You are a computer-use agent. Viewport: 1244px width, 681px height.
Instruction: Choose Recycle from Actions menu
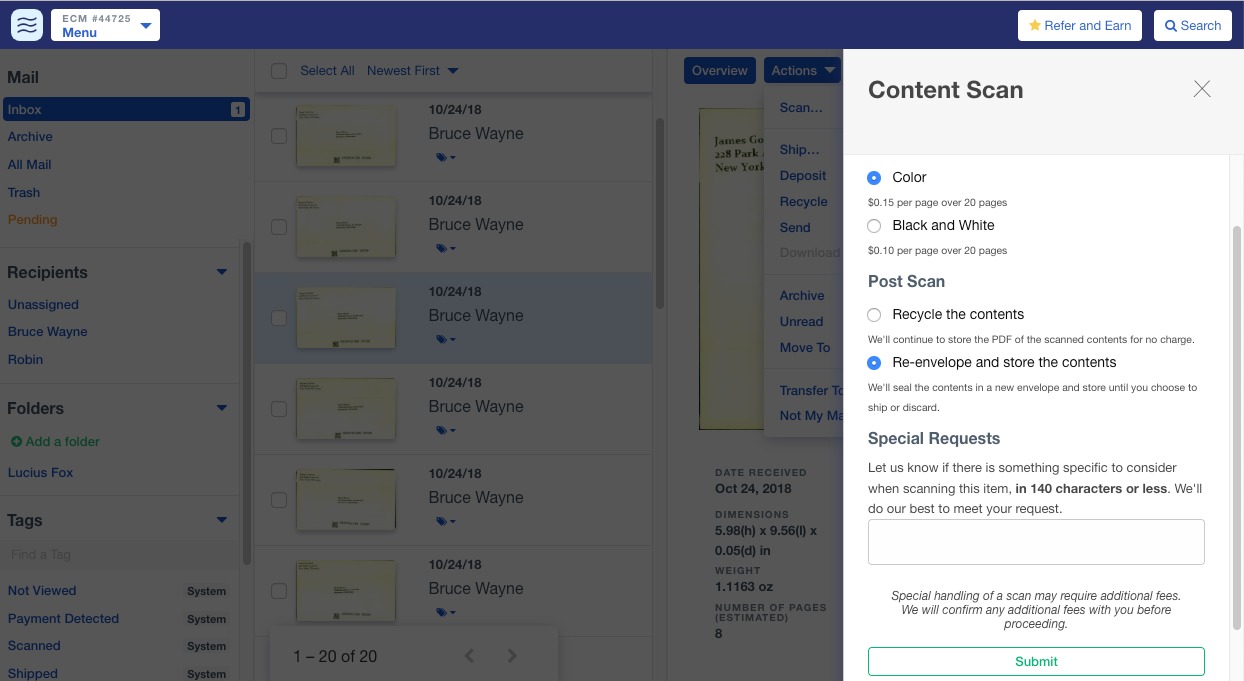click(803, 201)
